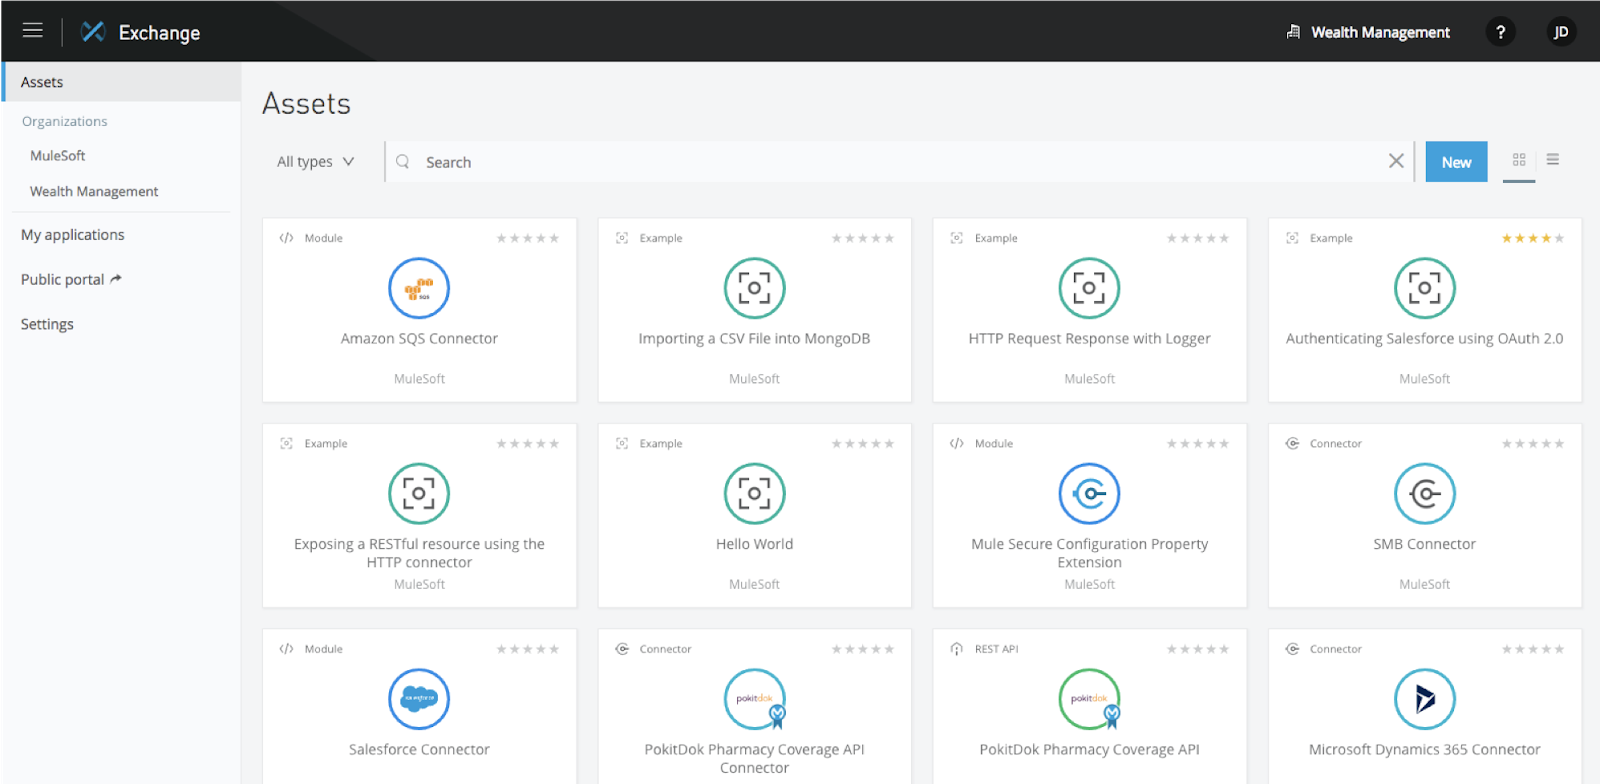The width and height of the screenshot is (1600, 784).
Task: Rate Authenticating Salesforce using OAuth 2.0 stars
Action: tap(1532, 238)
